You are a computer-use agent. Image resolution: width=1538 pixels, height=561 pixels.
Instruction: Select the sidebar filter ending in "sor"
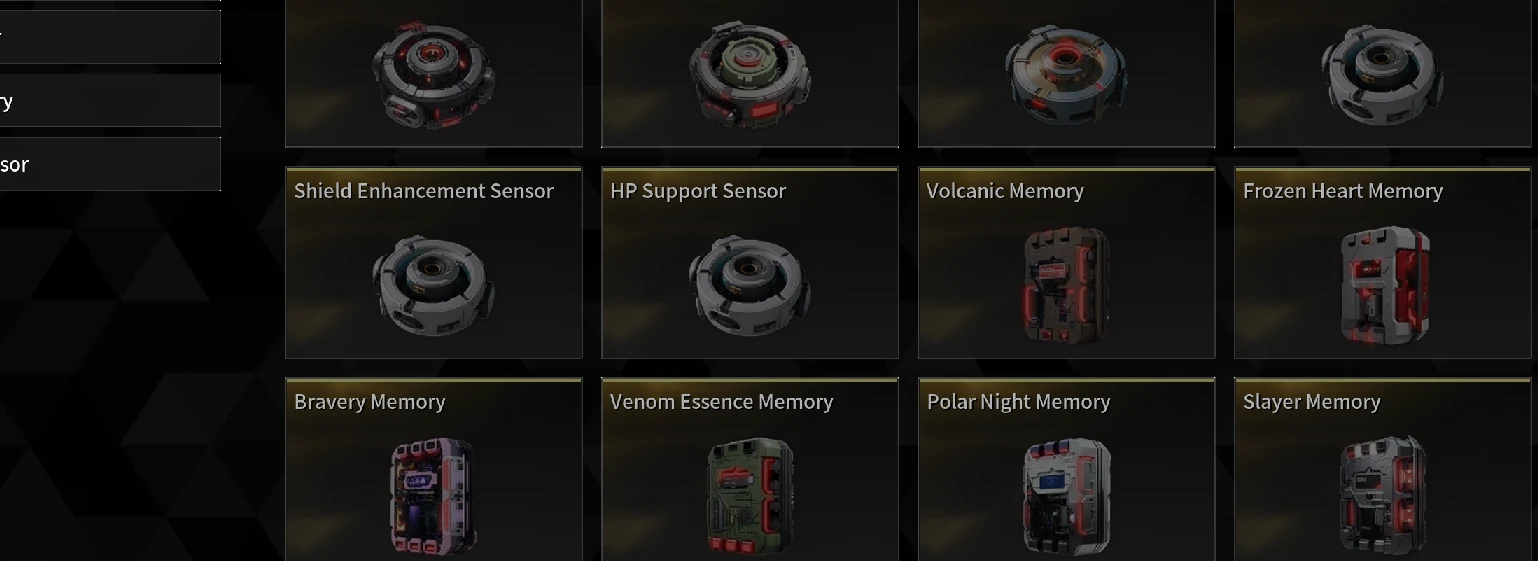(110, 164)
